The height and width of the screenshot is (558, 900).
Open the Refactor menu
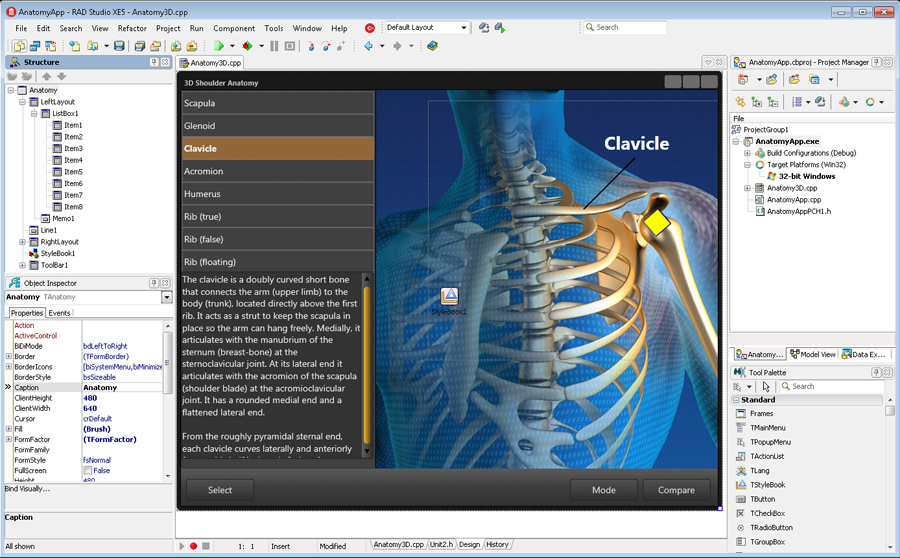pos(132,28)
